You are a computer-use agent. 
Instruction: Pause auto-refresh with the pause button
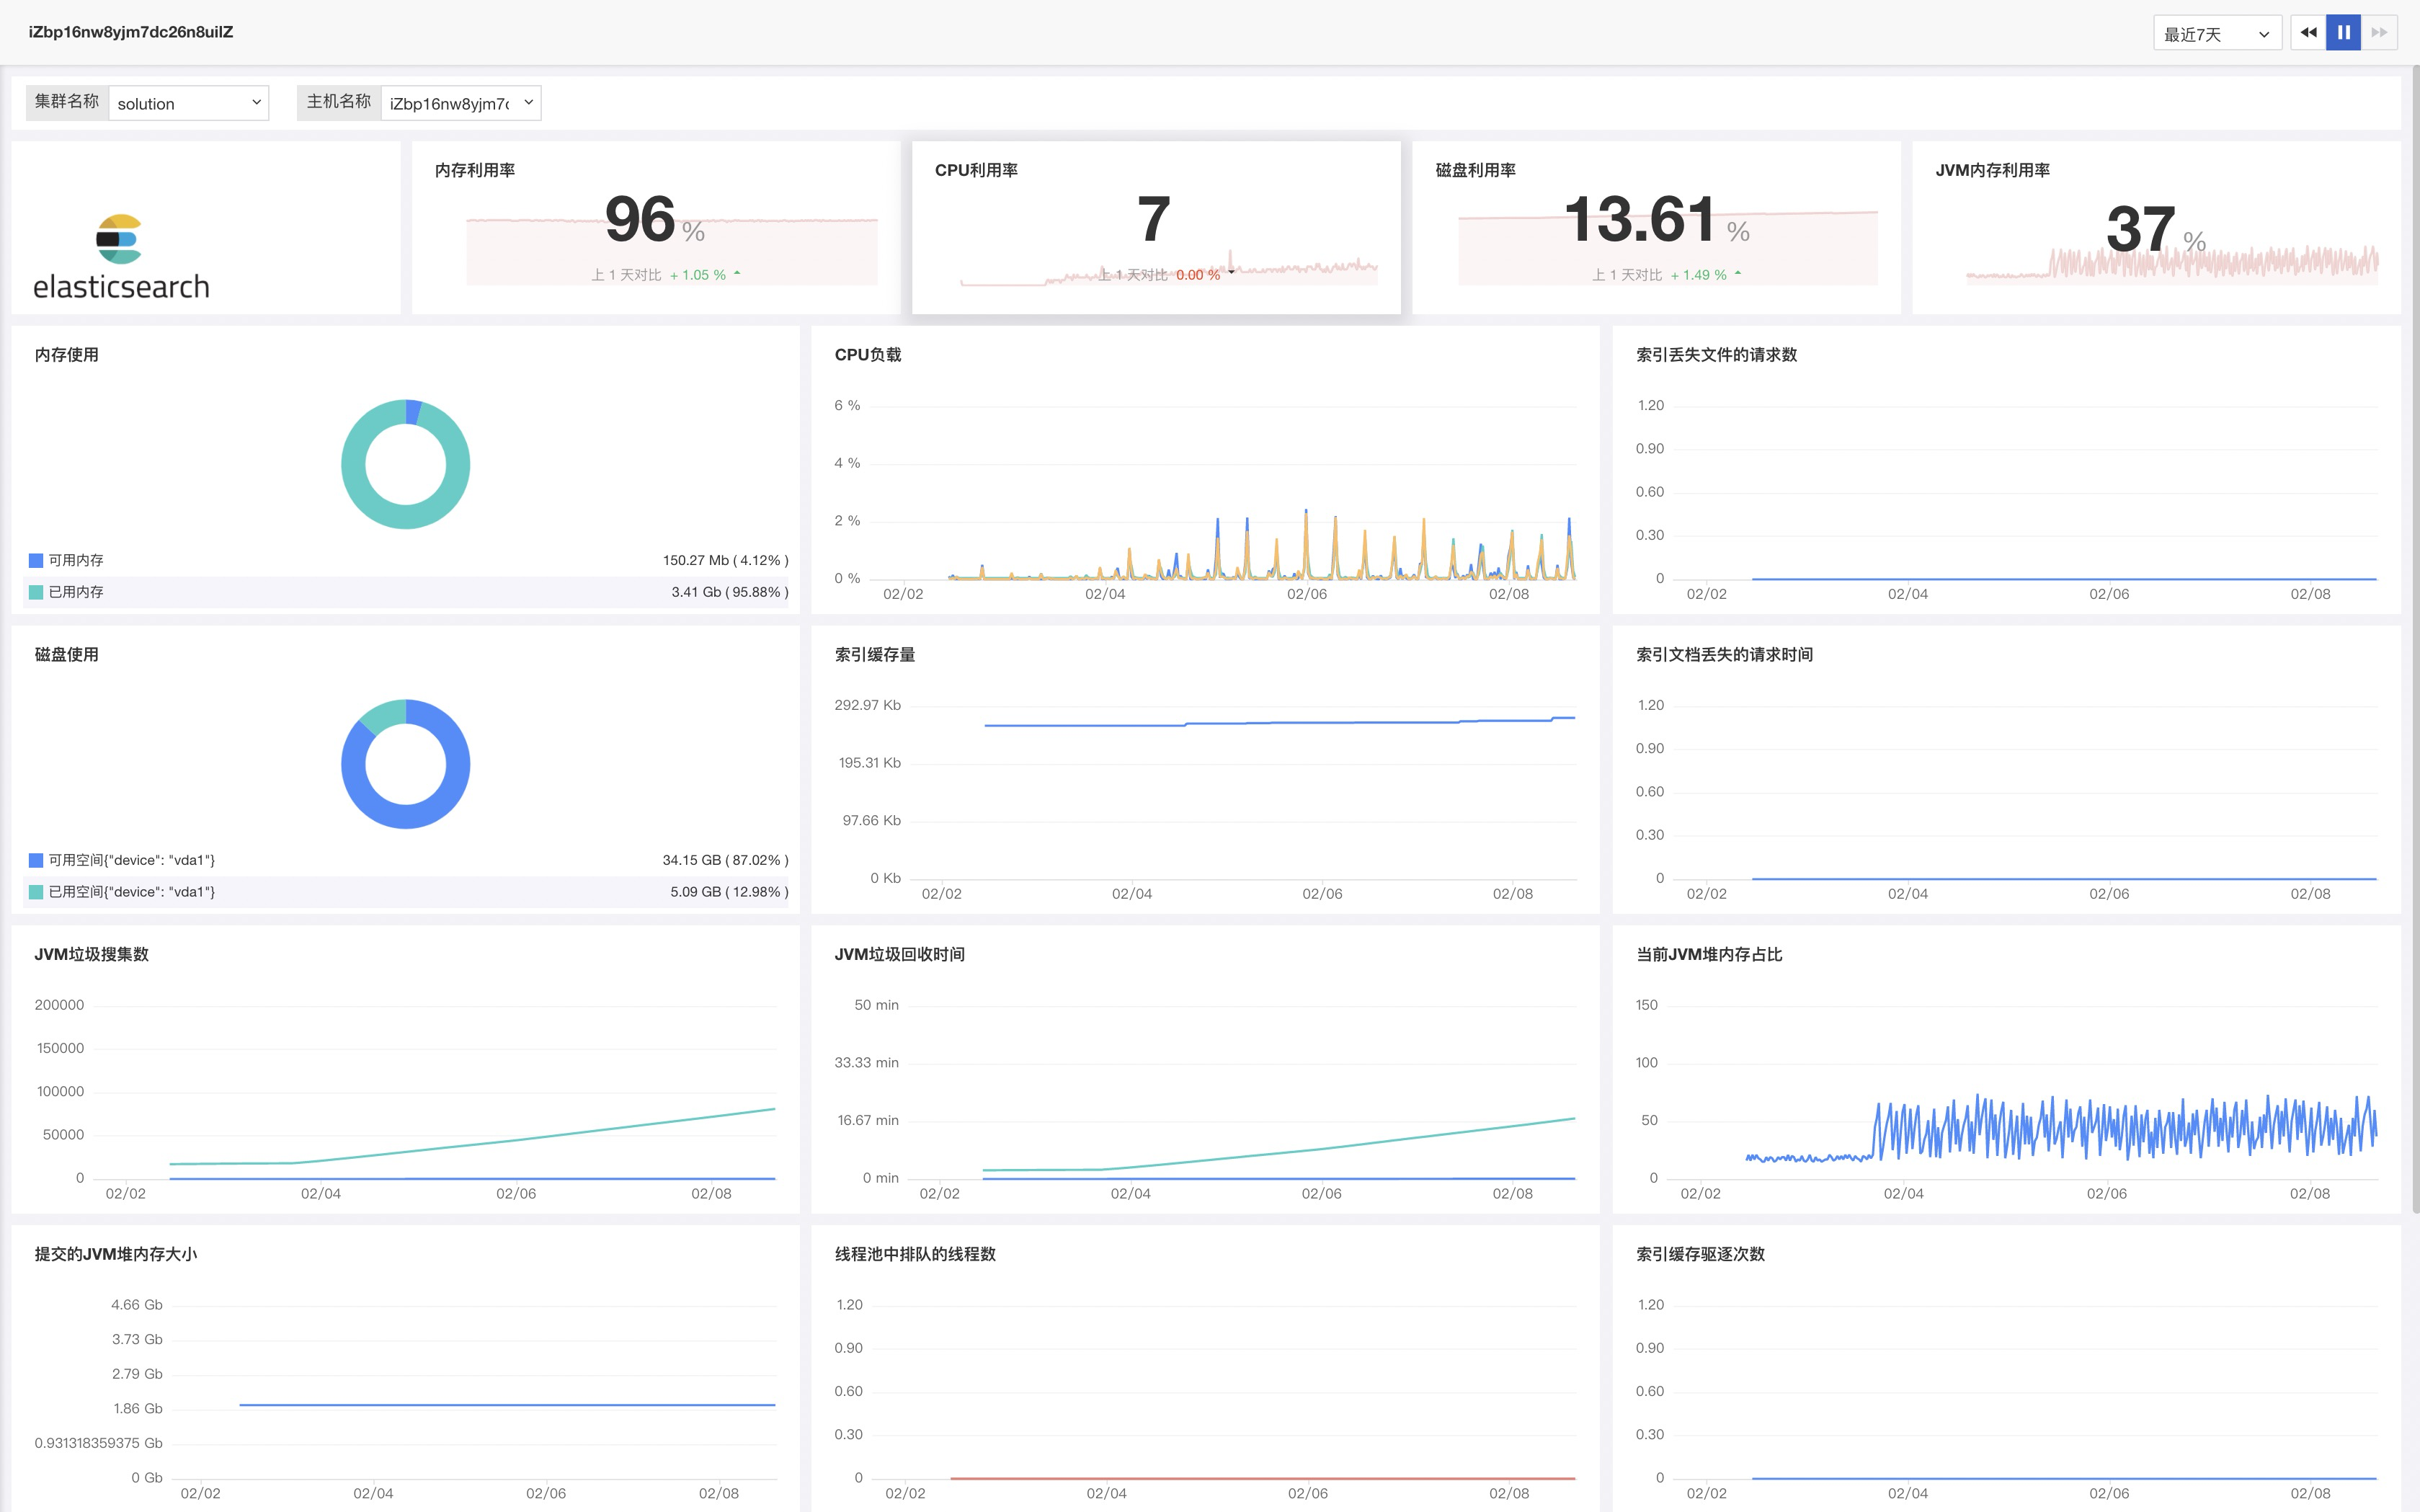[x=2343, y=33]
